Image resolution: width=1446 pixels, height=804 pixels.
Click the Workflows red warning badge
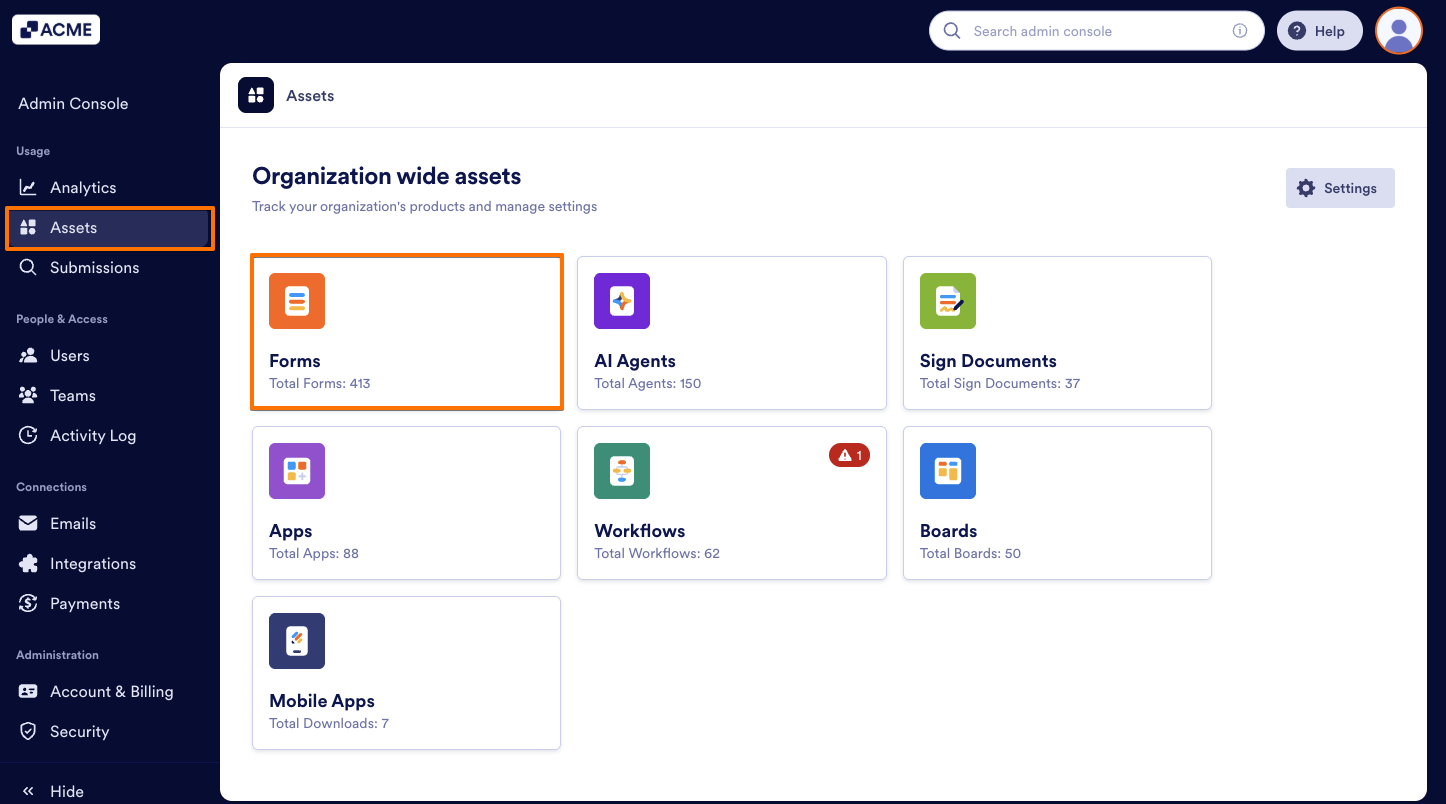849,455
